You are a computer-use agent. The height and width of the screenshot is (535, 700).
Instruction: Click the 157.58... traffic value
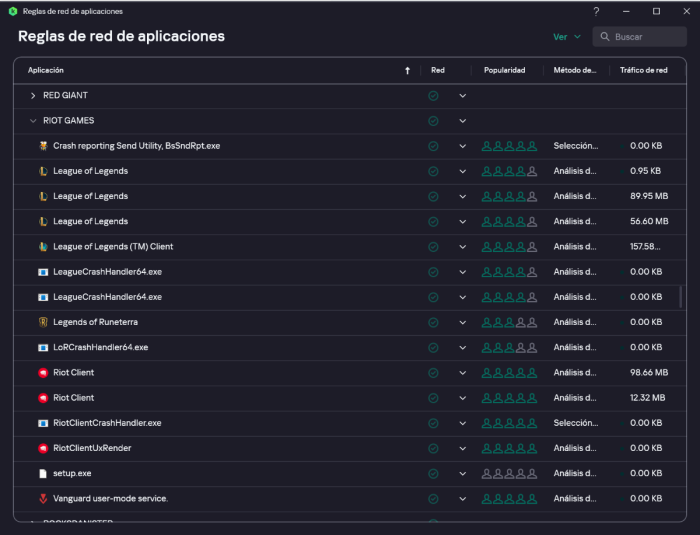(645, 247)
